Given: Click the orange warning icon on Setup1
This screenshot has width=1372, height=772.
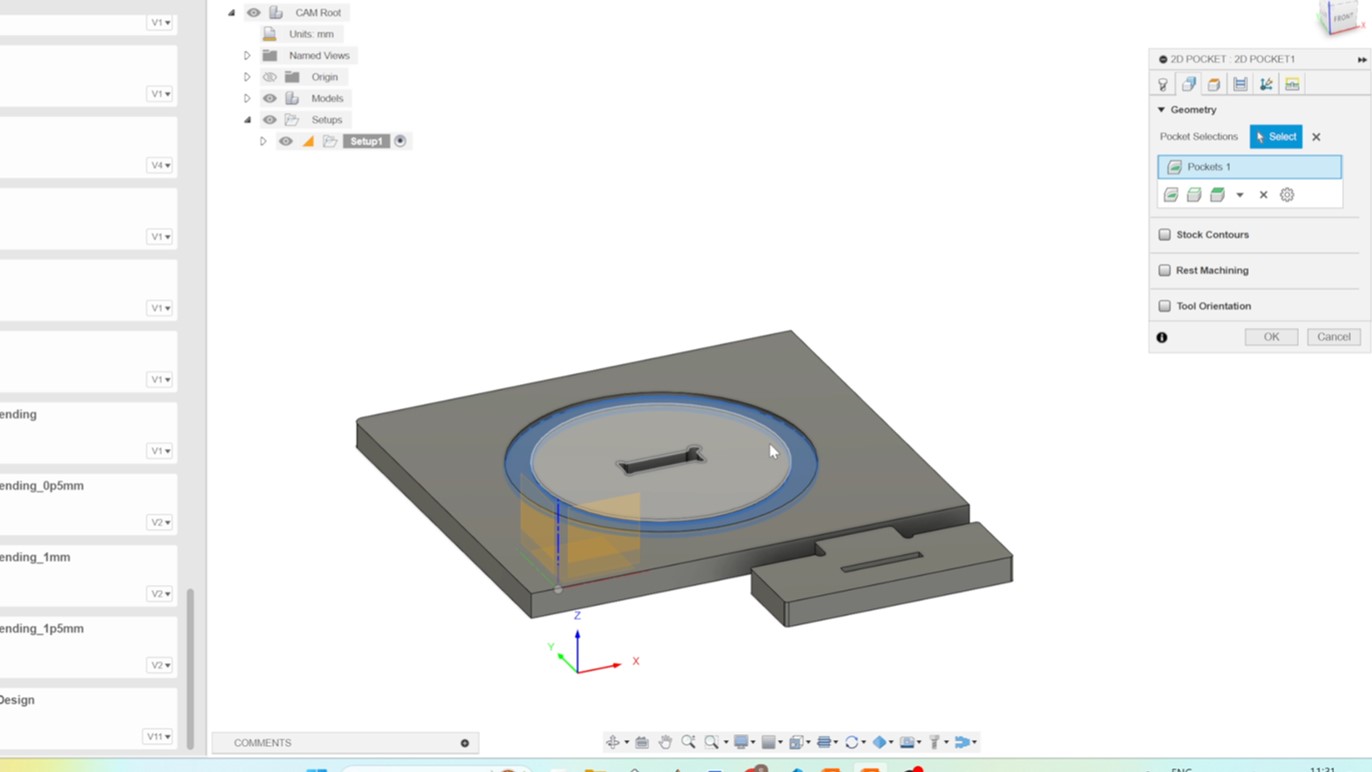Looking at the screenshot, I should (308, 142).
